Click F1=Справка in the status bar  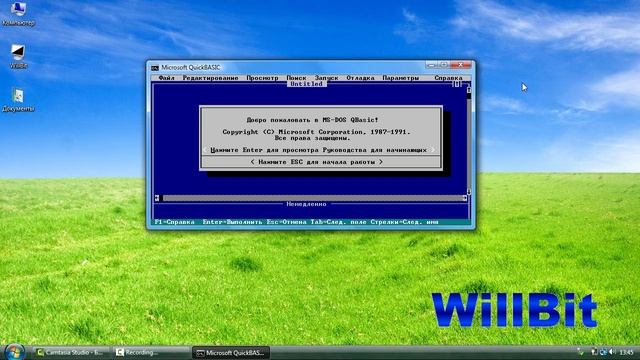175,222
